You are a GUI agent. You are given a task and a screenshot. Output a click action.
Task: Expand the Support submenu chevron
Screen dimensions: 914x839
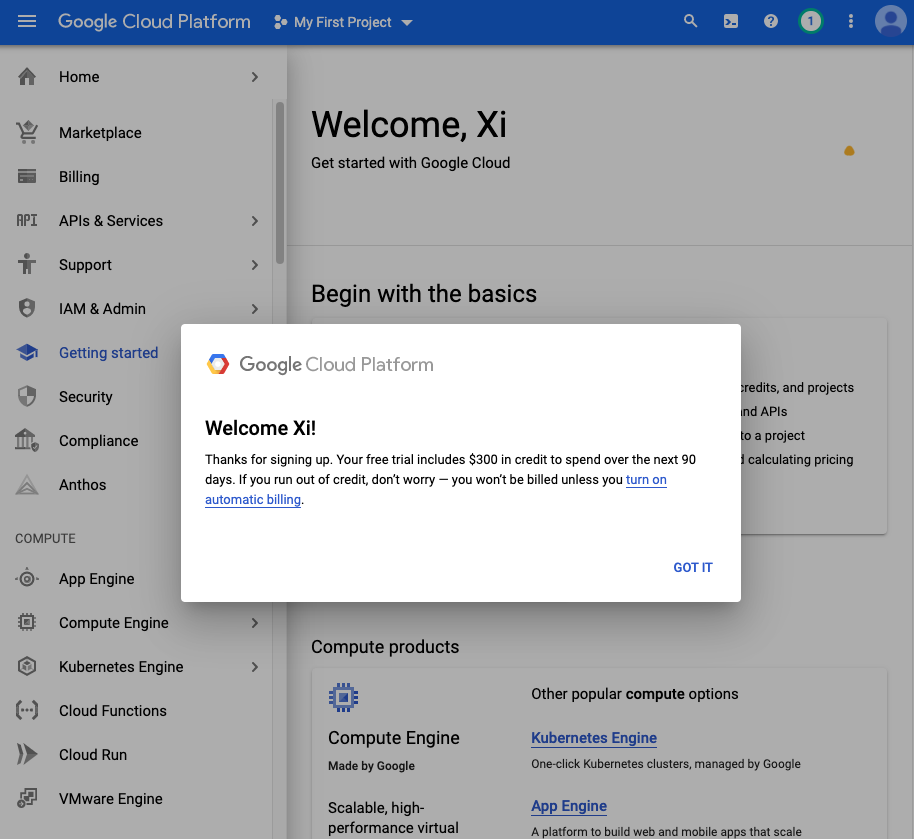pos(255,265)
